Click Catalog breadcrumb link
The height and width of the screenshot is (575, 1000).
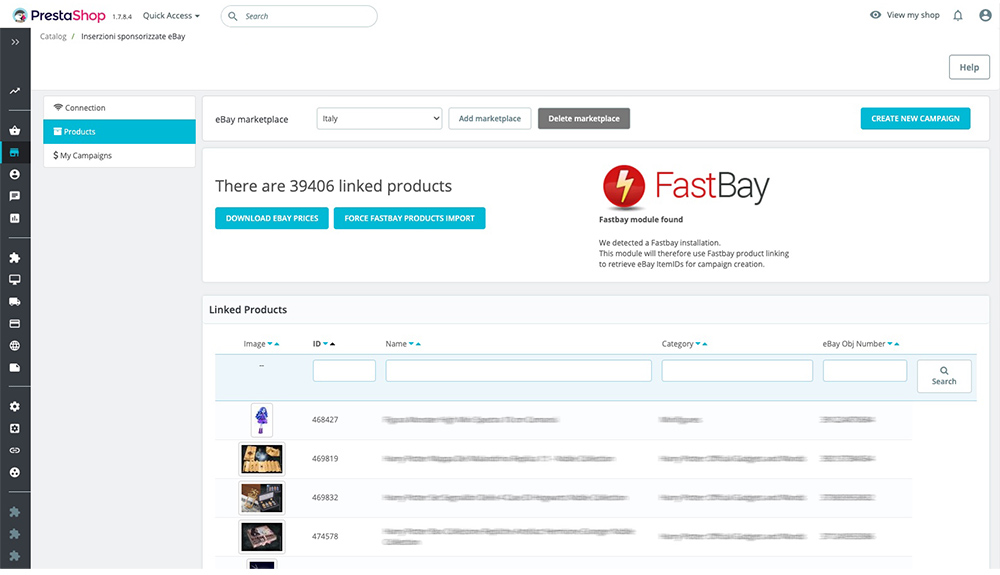(x=53, y=36)
